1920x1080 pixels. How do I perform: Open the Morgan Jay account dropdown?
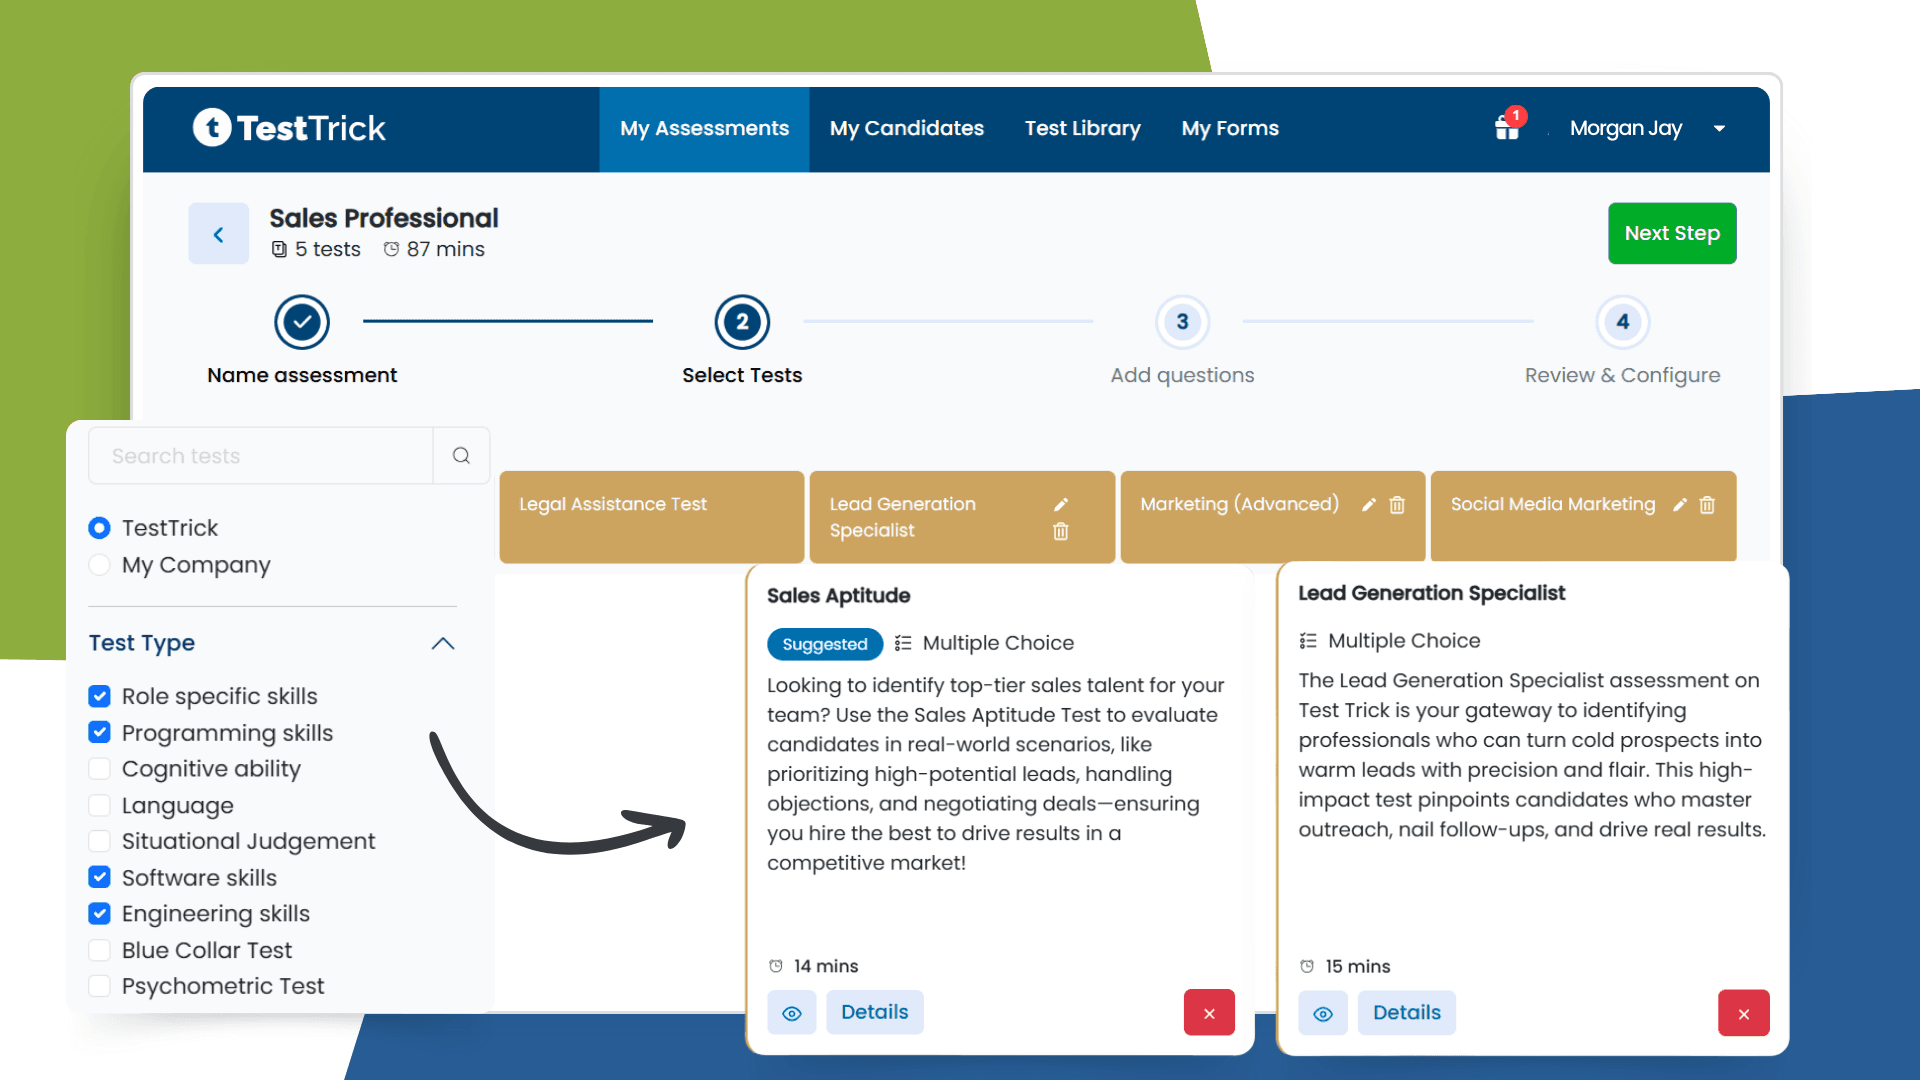click(x=1719, y=128)
